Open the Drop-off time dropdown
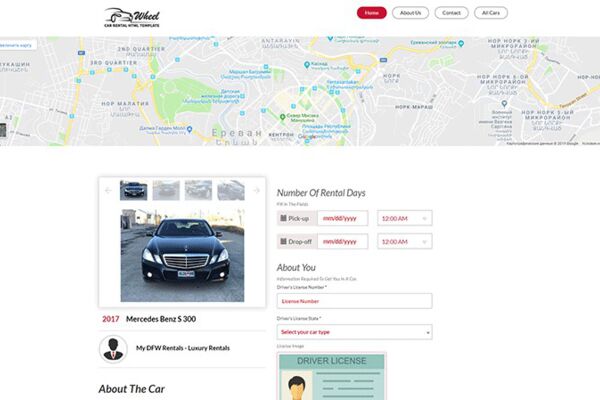 tap(405, 242)
